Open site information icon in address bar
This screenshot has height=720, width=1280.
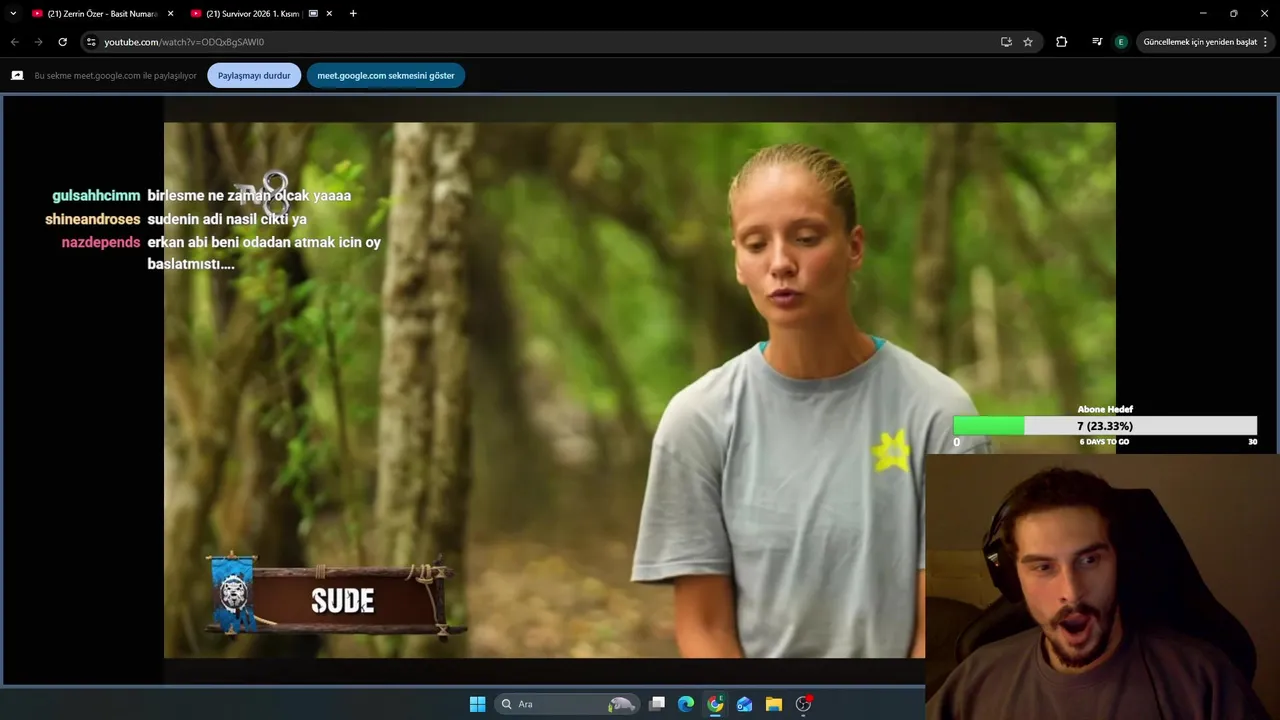click(91, 42)
